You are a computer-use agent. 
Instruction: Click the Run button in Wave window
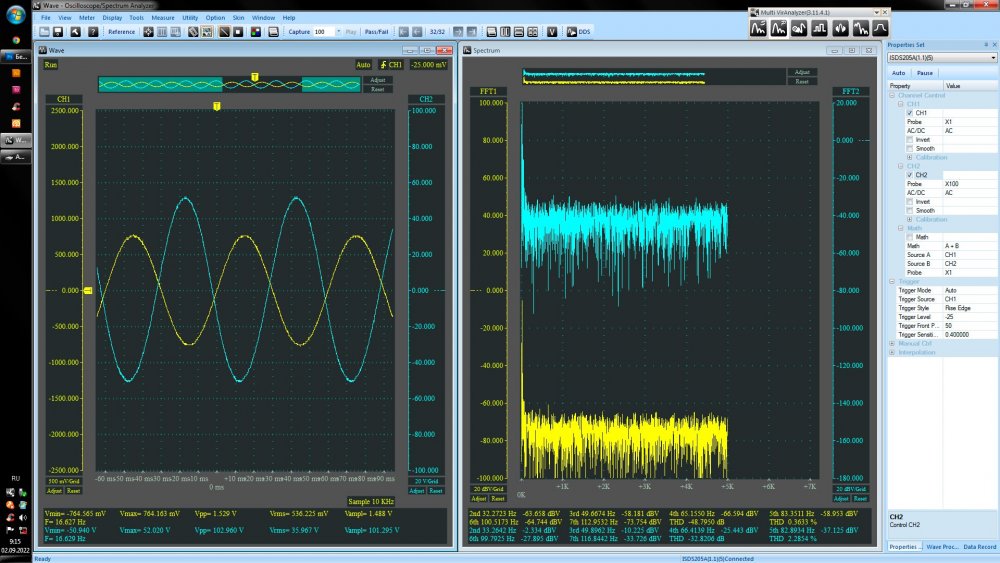point(51,65)
